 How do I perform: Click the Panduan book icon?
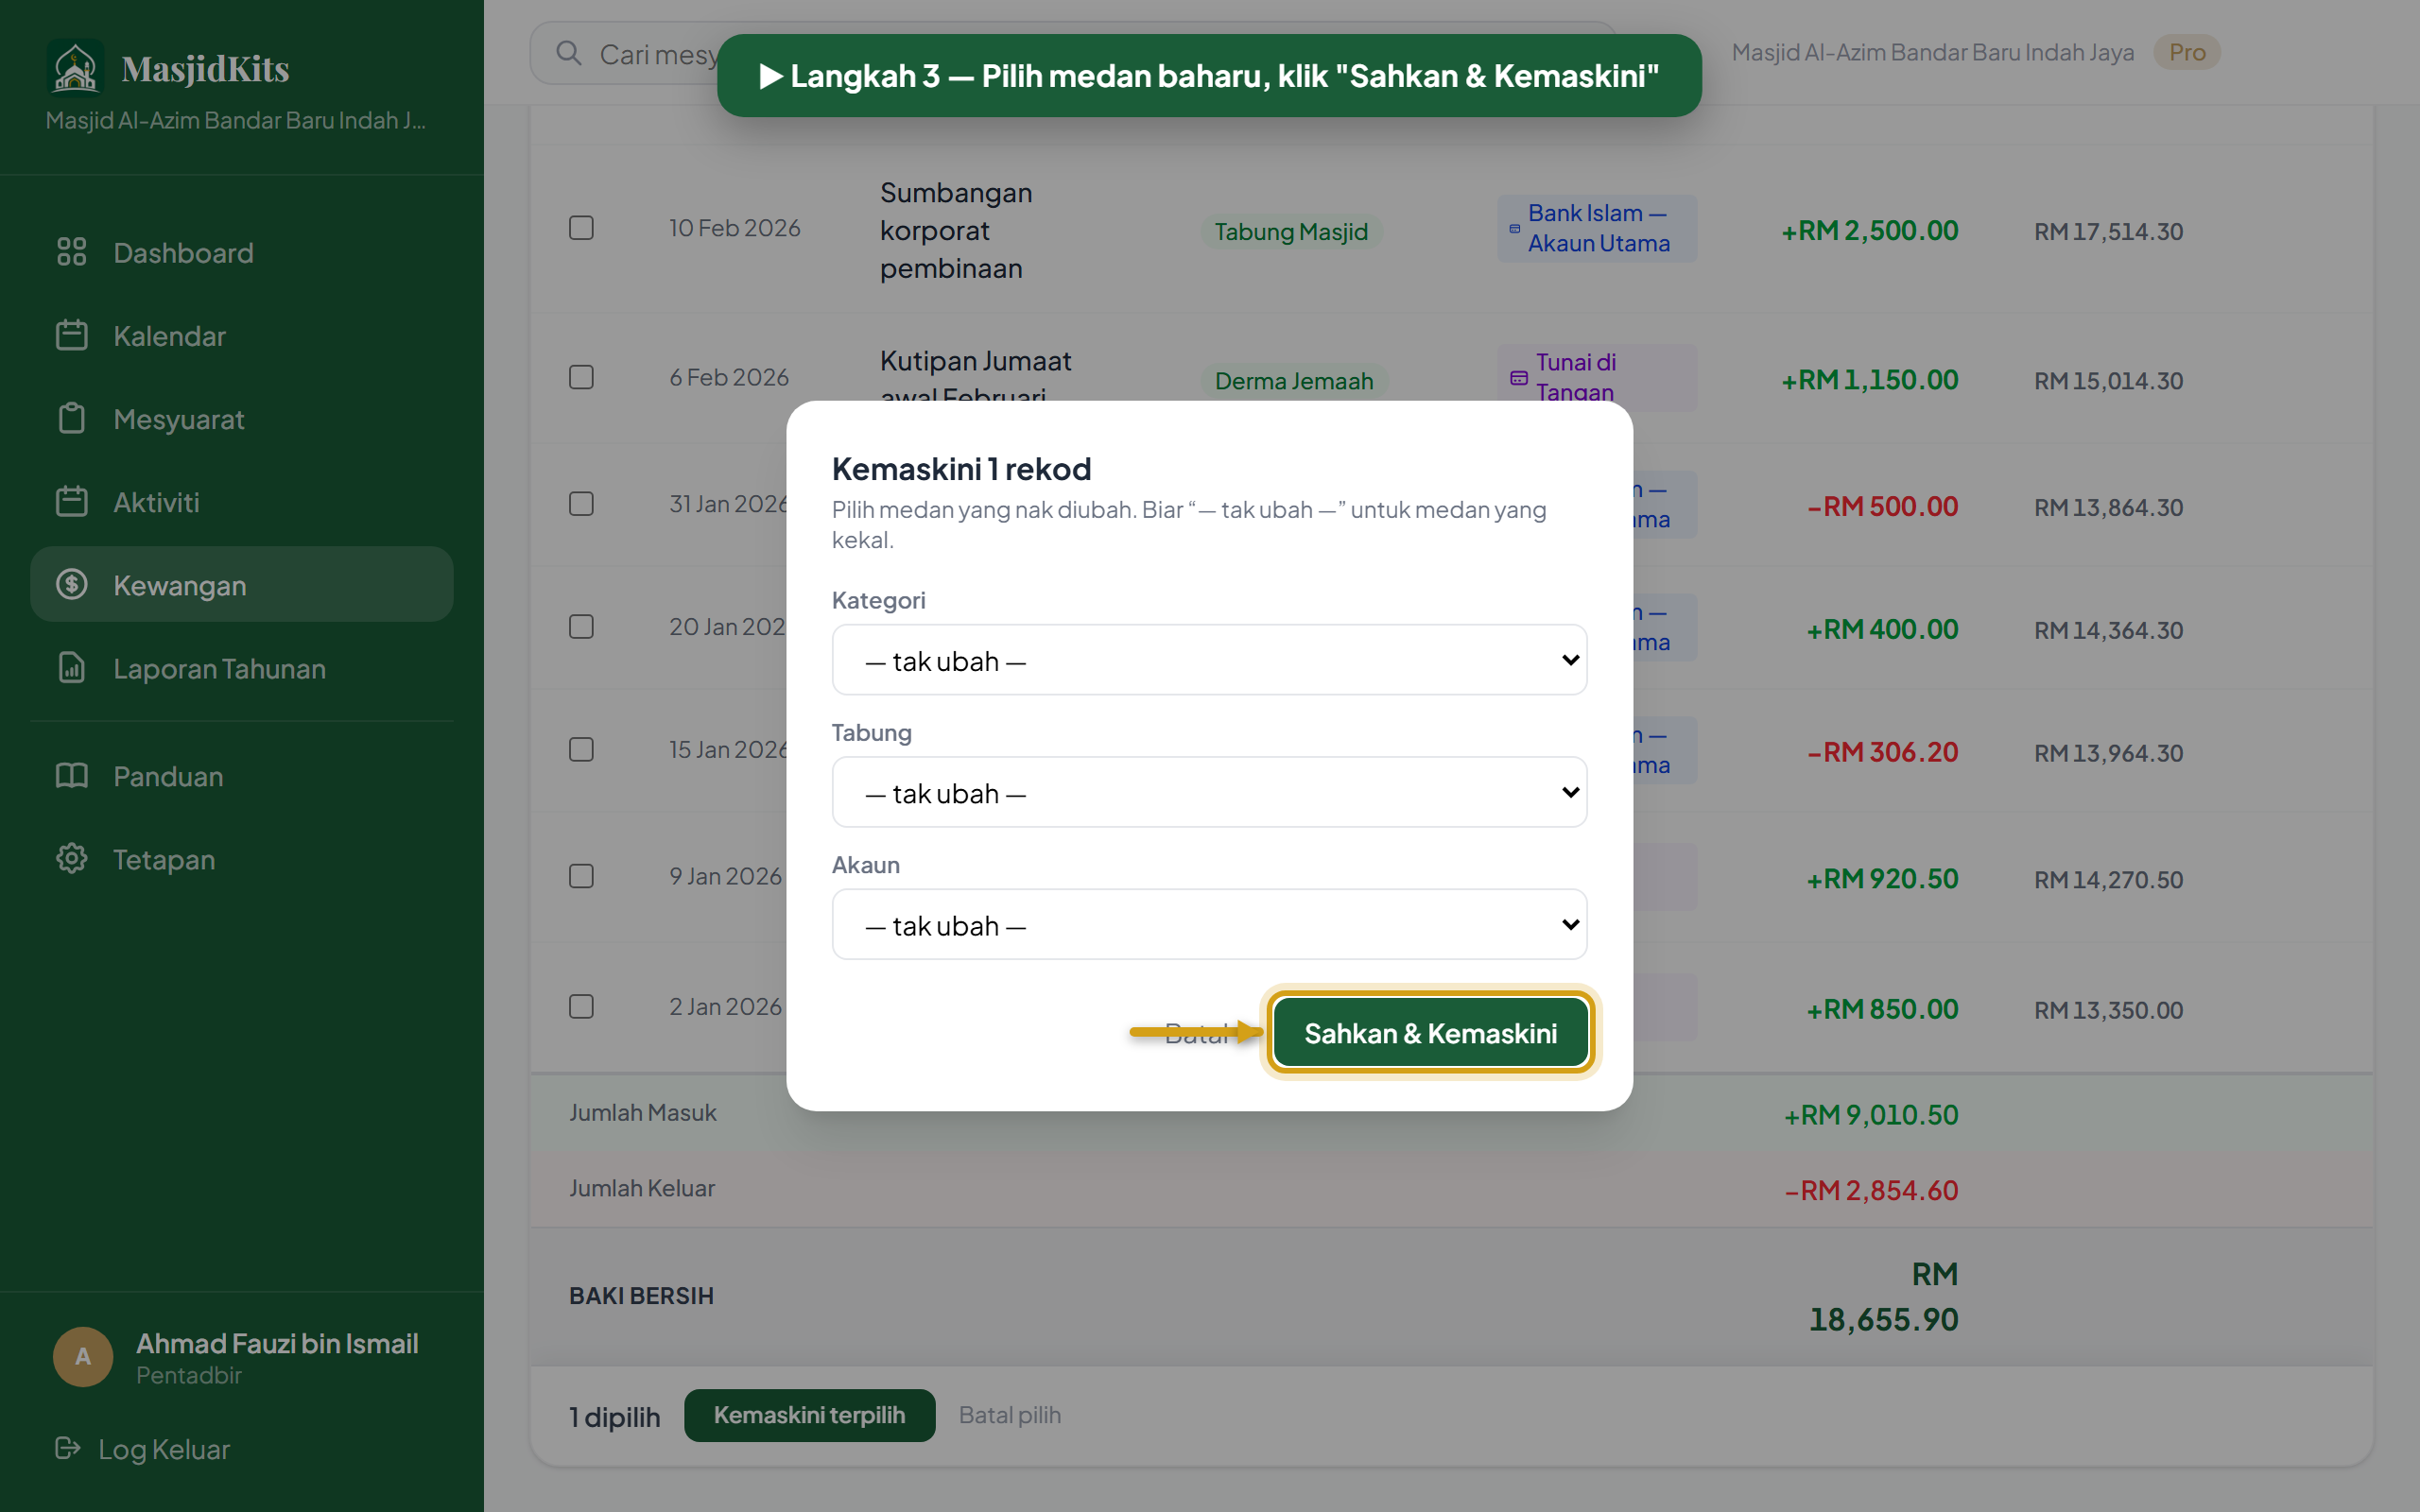(72, 776)
